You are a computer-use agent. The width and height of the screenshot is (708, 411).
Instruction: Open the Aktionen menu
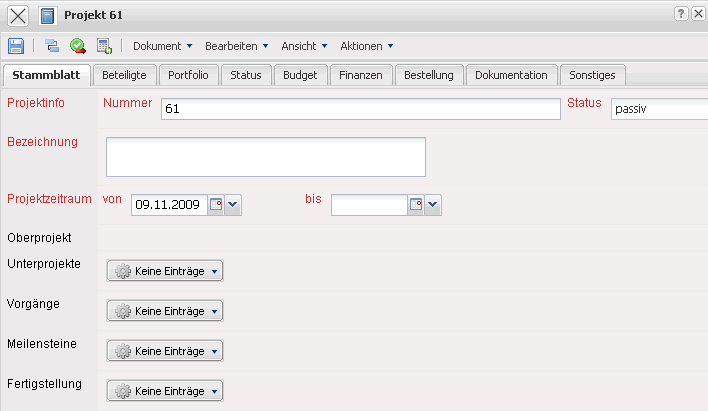pyautogui.click(x=366, y=46)
